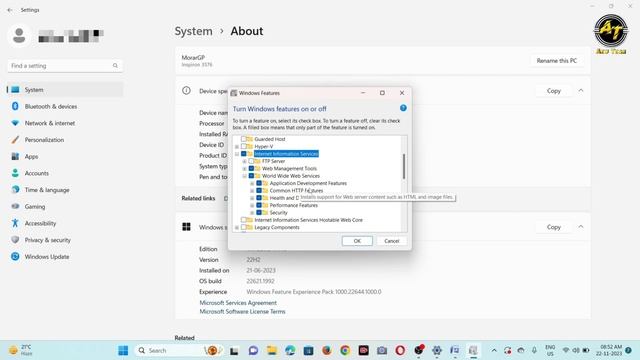Image resolution: width=640 pixels, height=360 pixels.
Task: Open the Microsoft Store taskbar icon
Action: coord(309,350)
